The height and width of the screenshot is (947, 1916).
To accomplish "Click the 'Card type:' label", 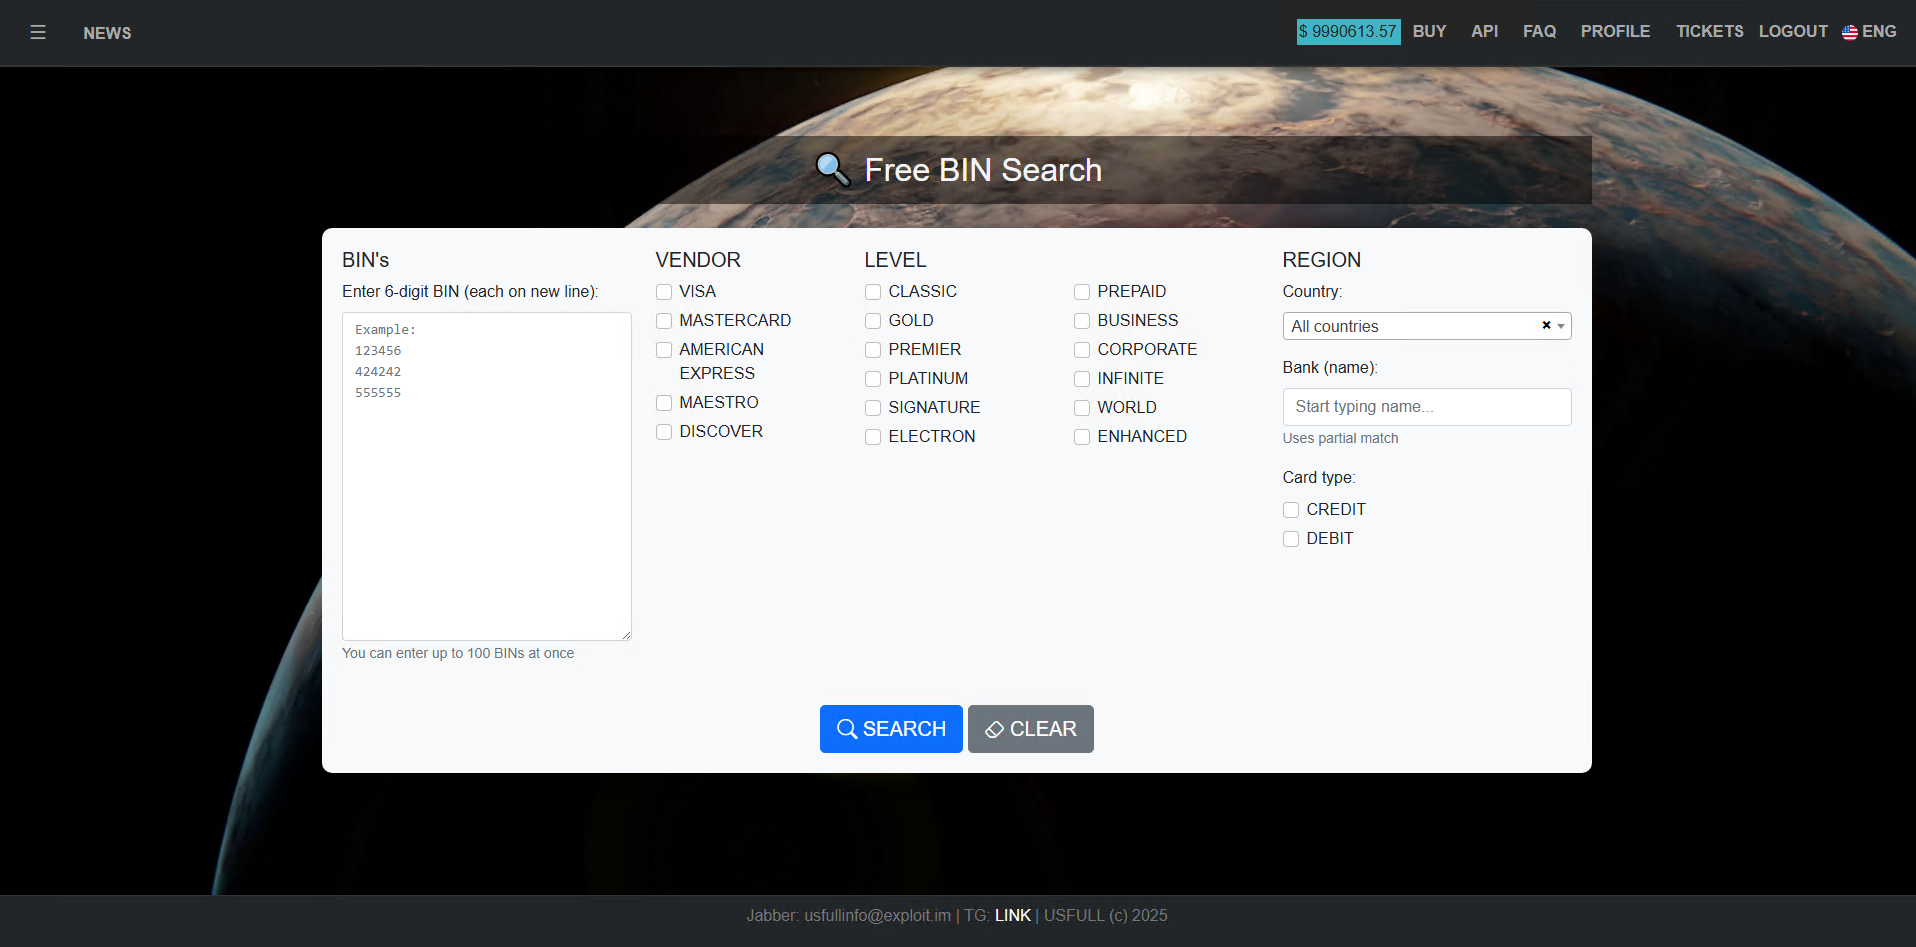I will point(1319,478).
